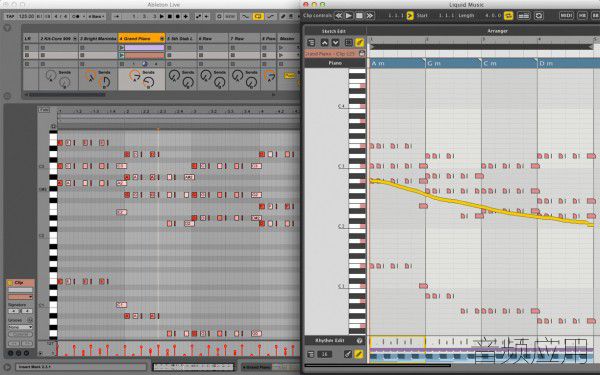The image size is (600, 375).
Task: Open the Grand Piano track header dropdown arrow
Action: 162,39
